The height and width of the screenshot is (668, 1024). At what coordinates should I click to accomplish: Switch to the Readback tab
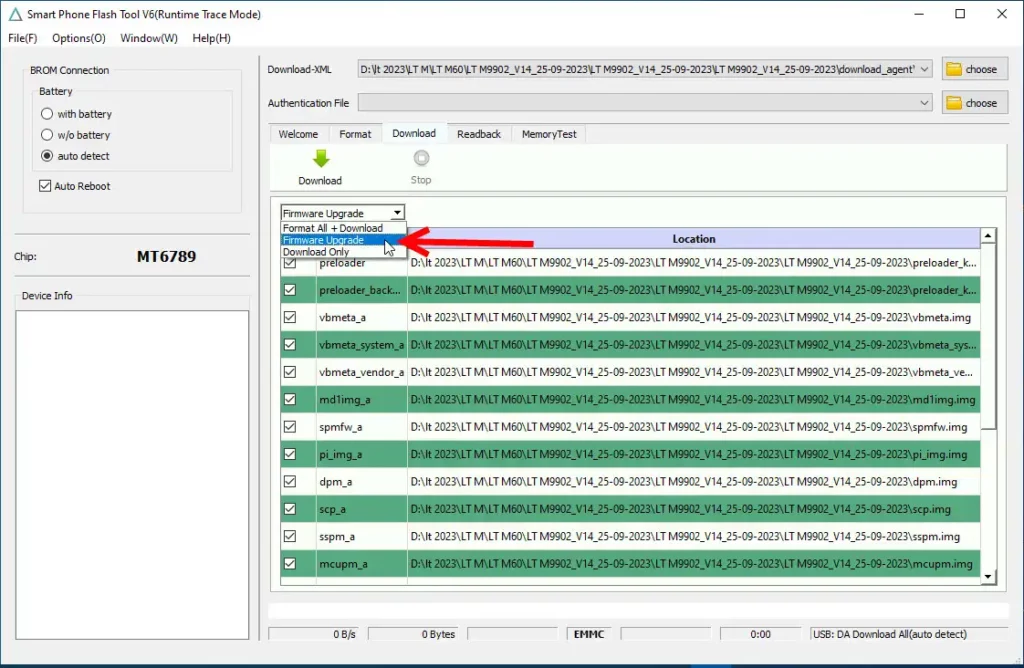(x=479, y=134)
